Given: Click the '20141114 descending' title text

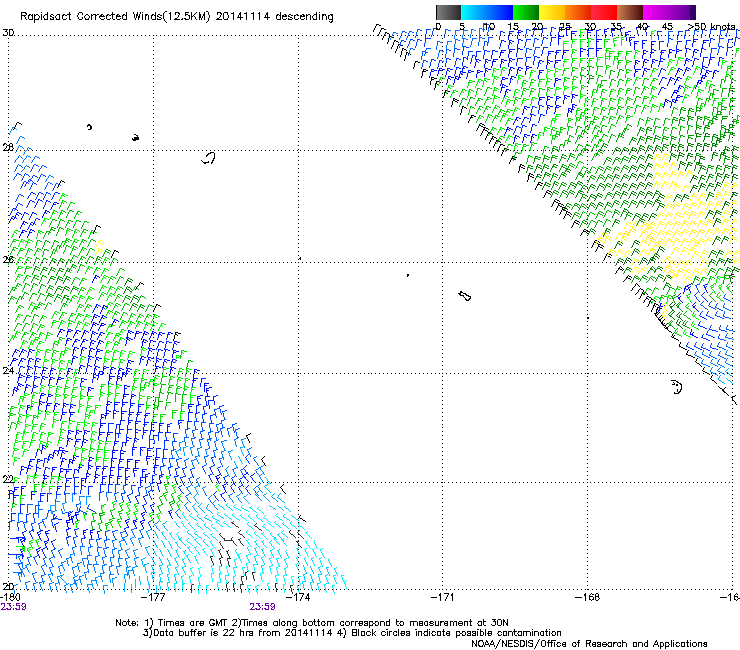Looking at the screenshot, I should tap(274, 17).
